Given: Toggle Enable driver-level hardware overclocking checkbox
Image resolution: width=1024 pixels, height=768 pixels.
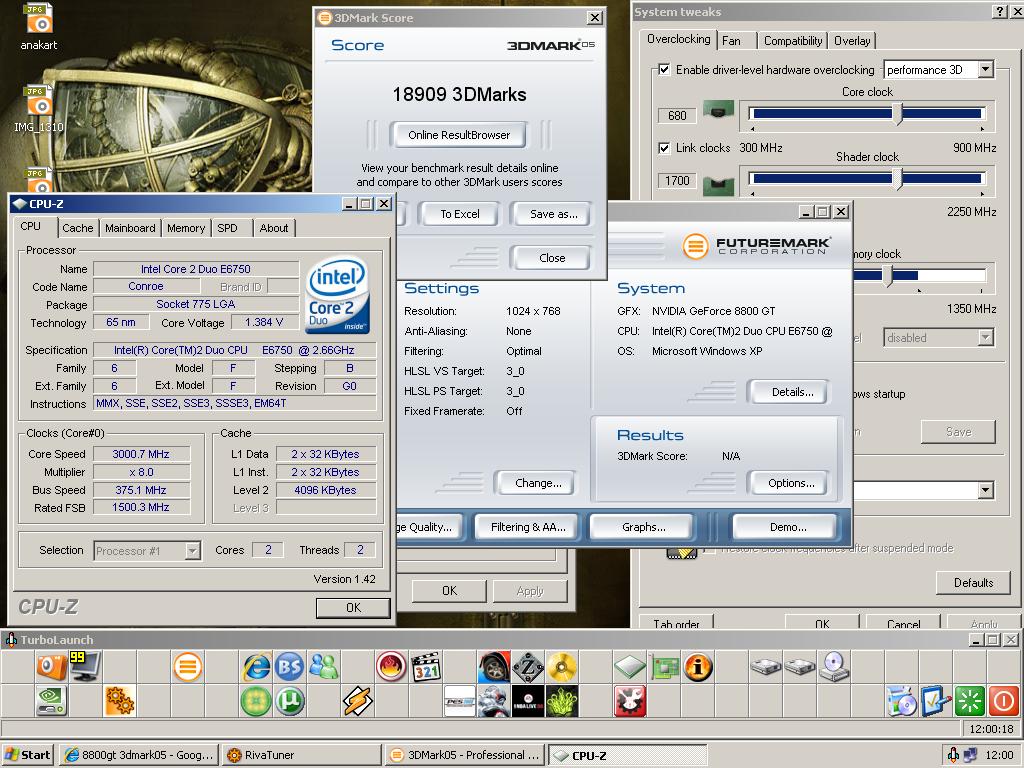Looking at the screenshot, I should coord(664,69).
